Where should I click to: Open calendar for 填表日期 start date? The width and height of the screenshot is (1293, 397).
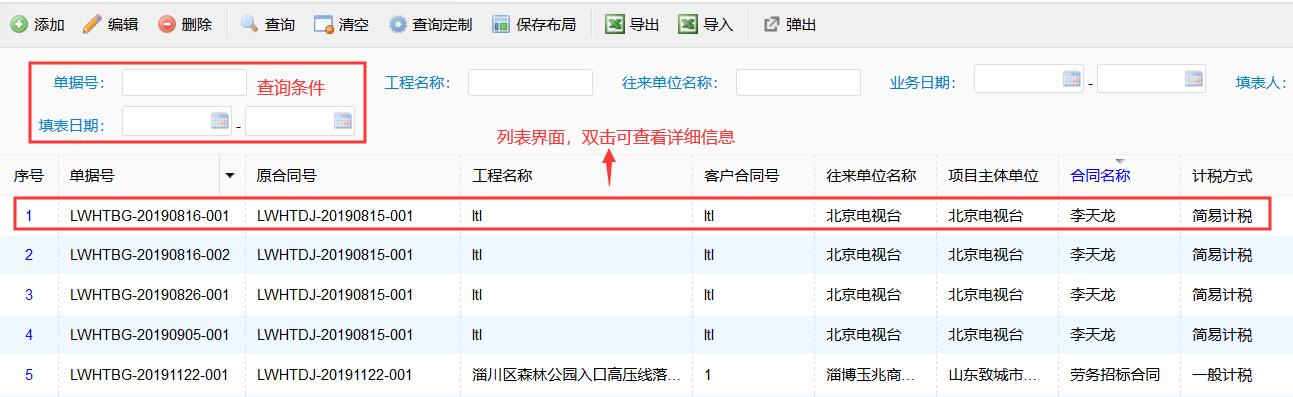pyautogui.click(x=220, y=121)
